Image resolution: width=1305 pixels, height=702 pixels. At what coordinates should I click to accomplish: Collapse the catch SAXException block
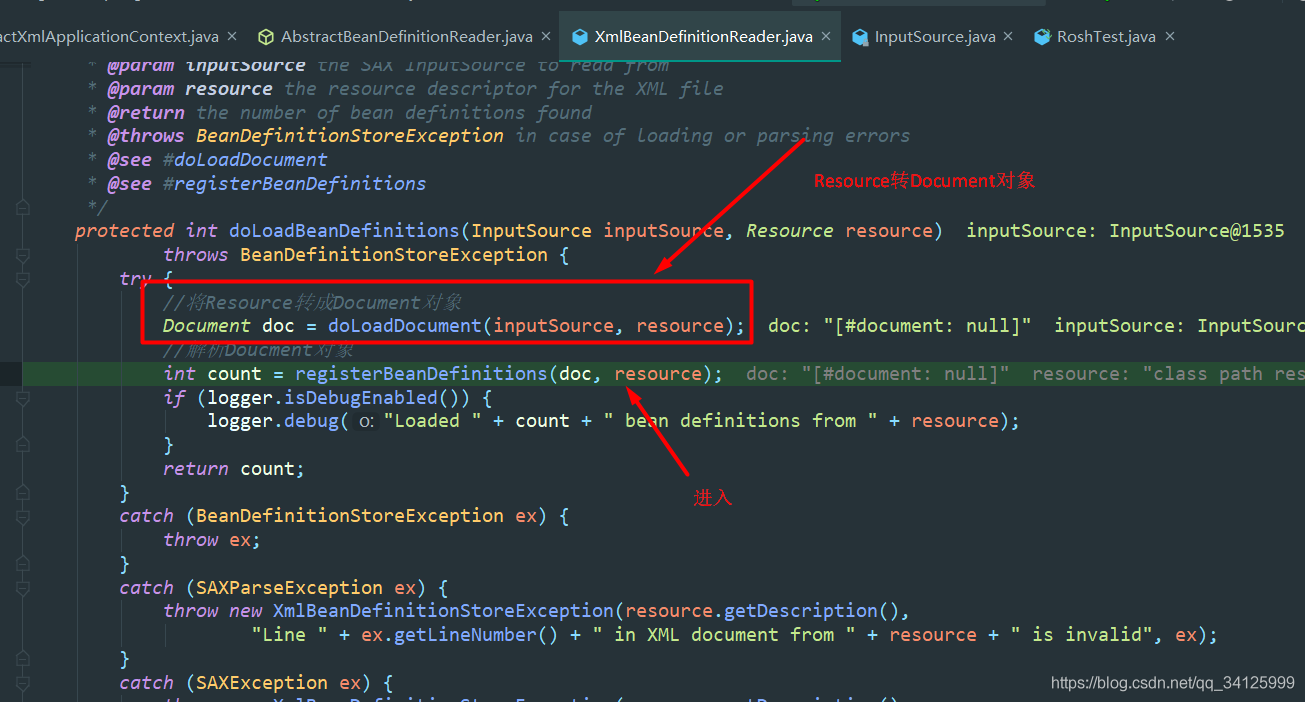[x=23, y=683]
